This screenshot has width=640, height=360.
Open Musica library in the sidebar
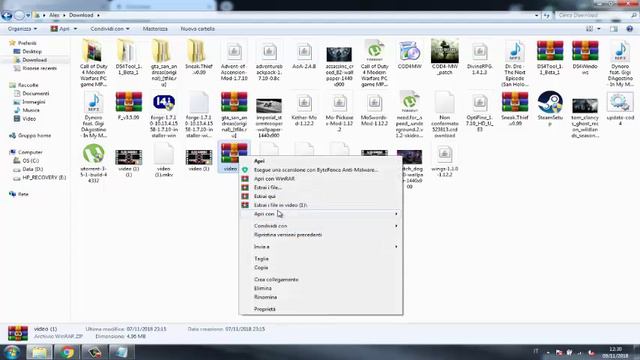31,110
